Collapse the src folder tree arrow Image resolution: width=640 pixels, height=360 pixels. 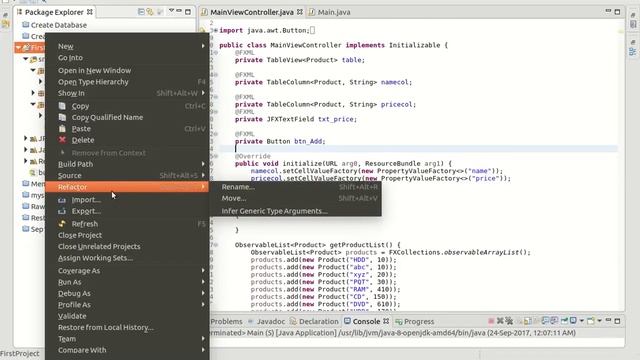click(26, 59)
